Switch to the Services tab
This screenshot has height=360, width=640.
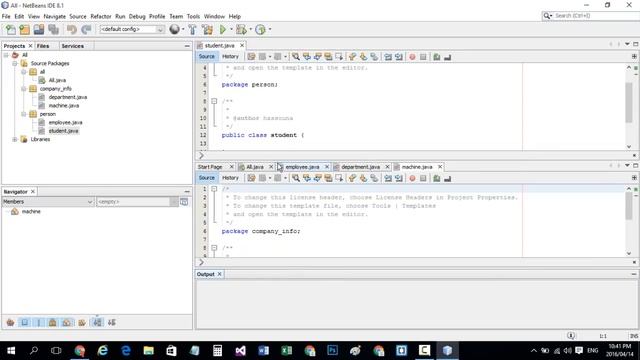tap(73, 46)
